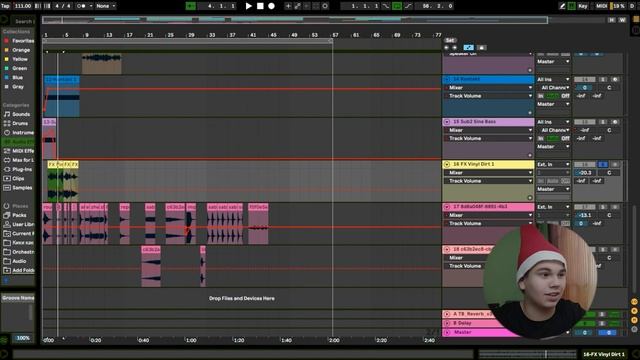Toggle Automation Mode button near Set
Viewport: 640px width, 360px height.
[x=469, y=48]
